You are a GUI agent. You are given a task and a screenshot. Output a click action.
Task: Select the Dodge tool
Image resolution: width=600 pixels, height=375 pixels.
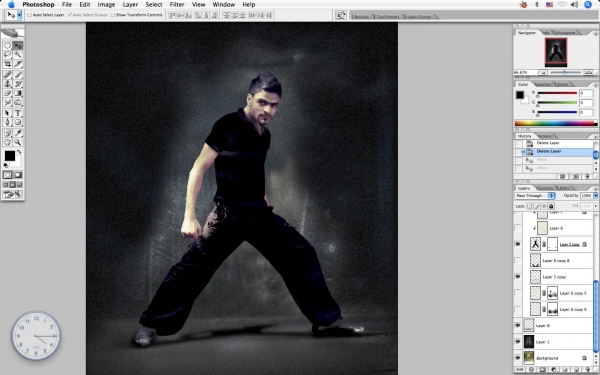[x=18, y=102]
